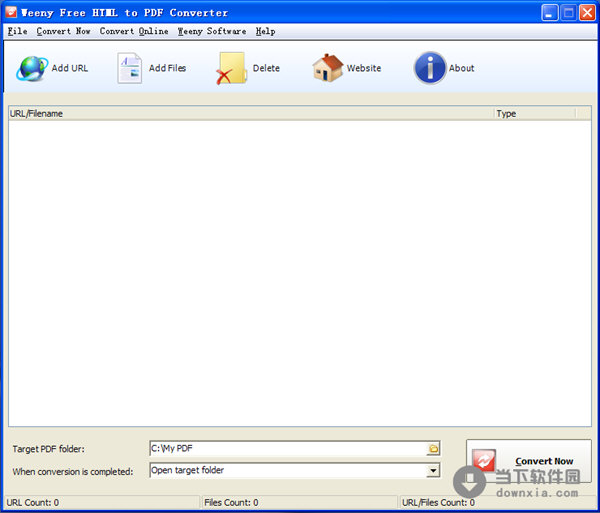This screenshot has width=600, height=513.
Task: Click the Delete folder icon
Action: [231, 68]
